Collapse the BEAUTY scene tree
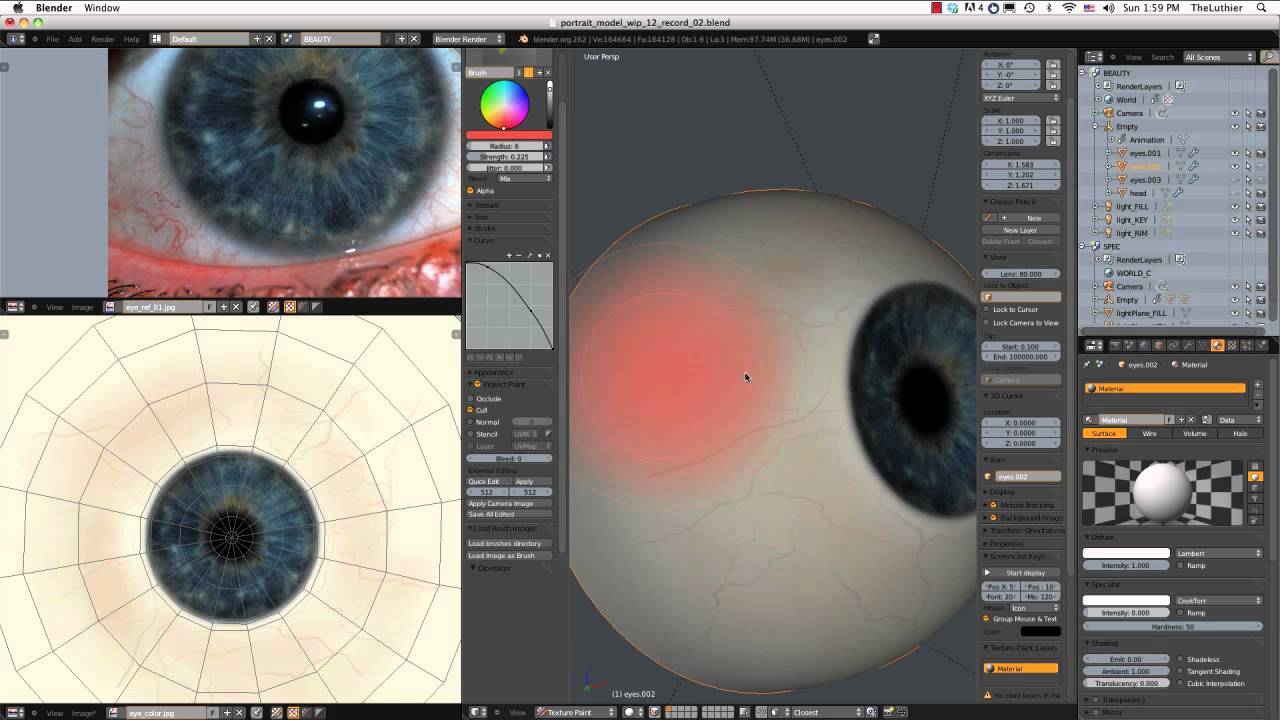The height and width of the screenshot is (720, 1280). click(x=1084, y=73)
